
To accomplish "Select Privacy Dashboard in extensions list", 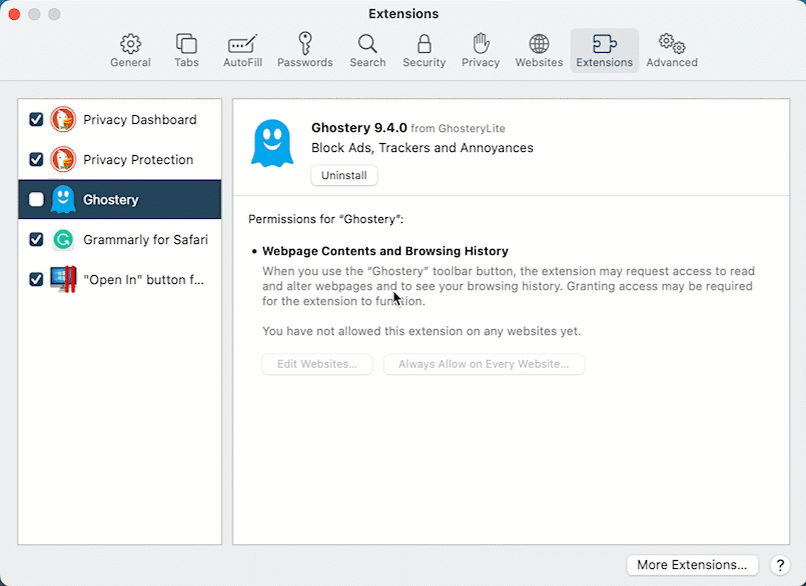I will (x=120, y=119).
